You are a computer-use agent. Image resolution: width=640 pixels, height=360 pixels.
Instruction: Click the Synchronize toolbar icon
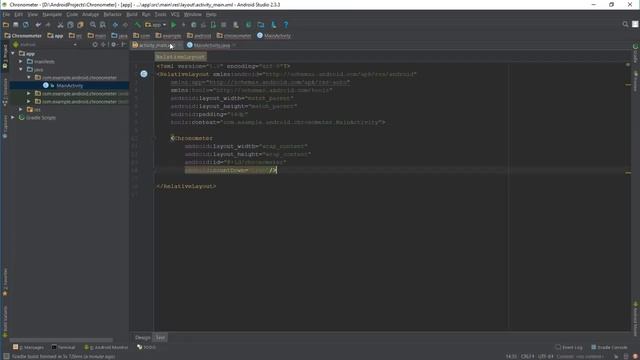(x=26, y=25)
